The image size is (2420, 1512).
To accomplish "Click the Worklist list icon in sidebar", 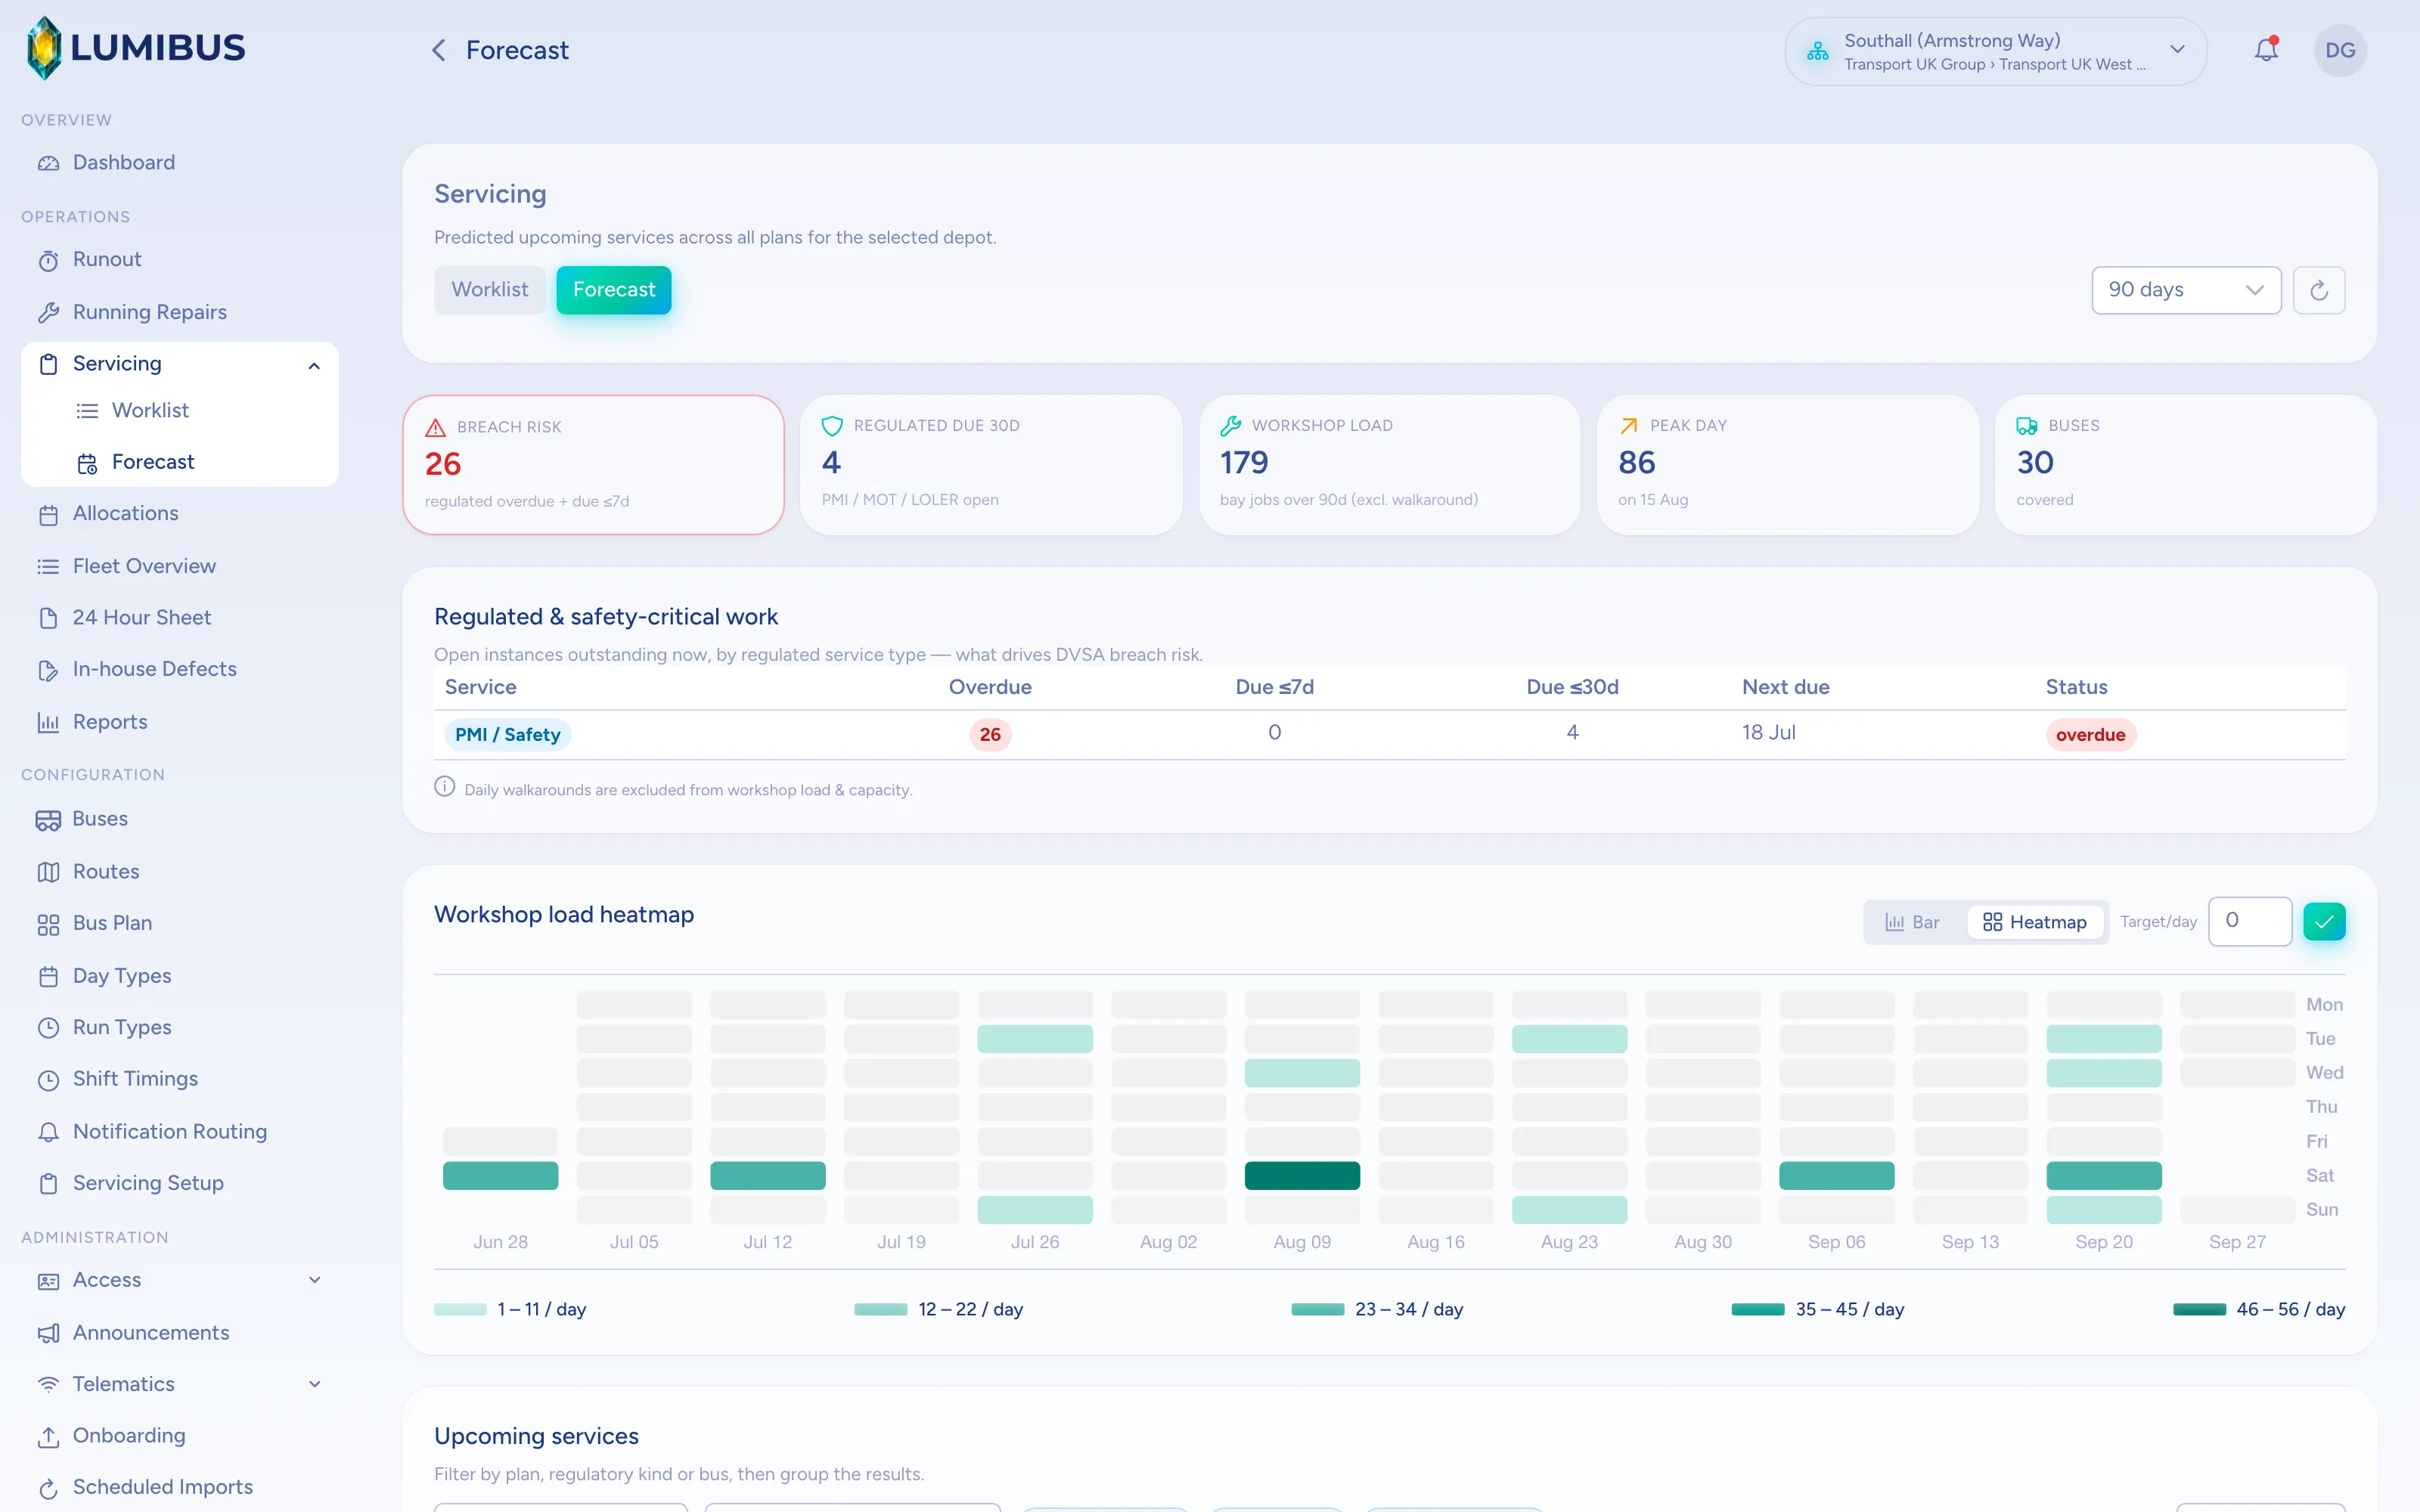I will [x=88, y=411].
